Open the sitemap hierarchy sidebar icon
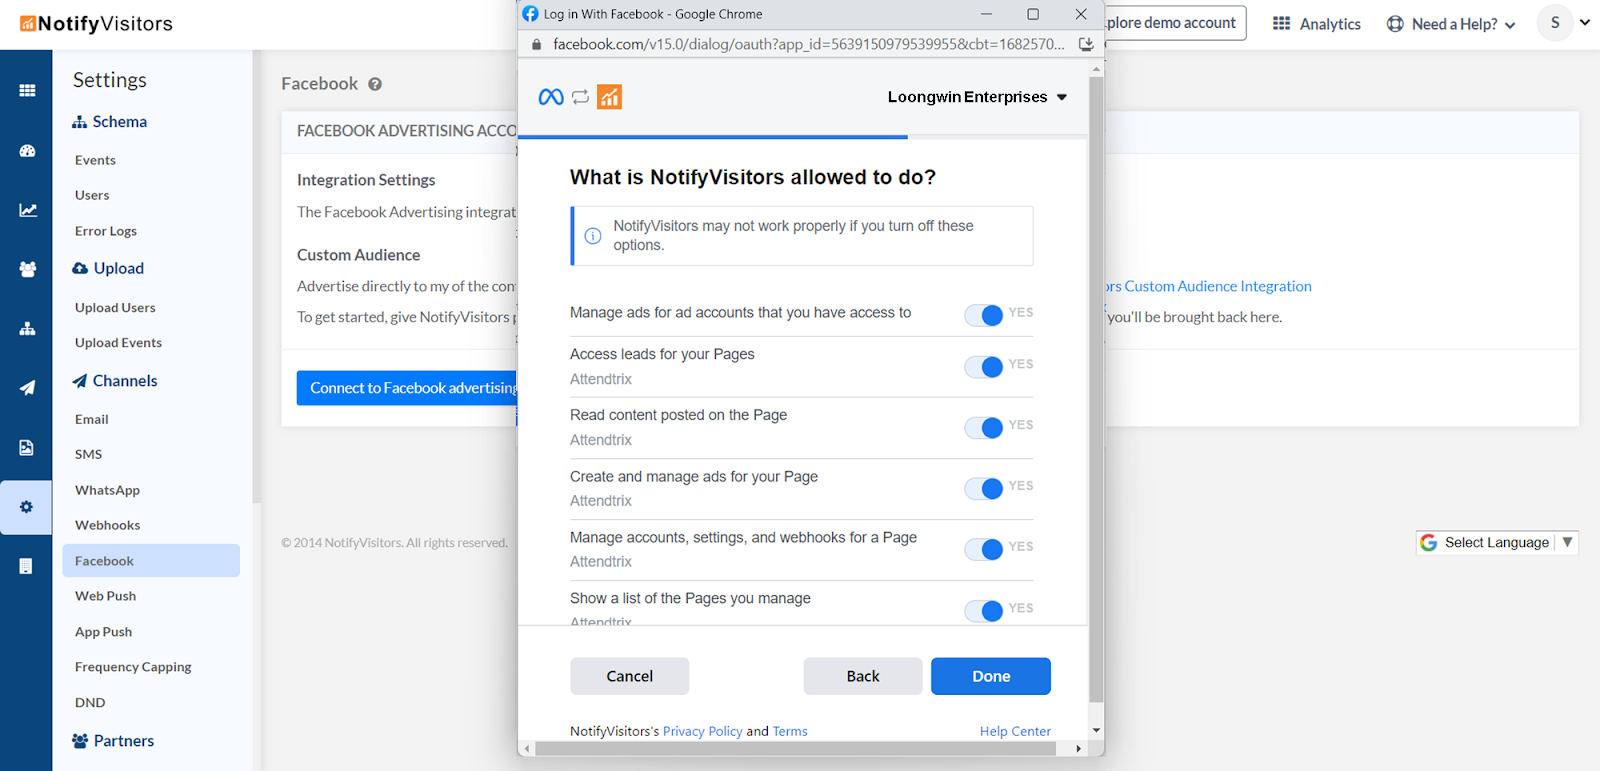 coord(27,328)
